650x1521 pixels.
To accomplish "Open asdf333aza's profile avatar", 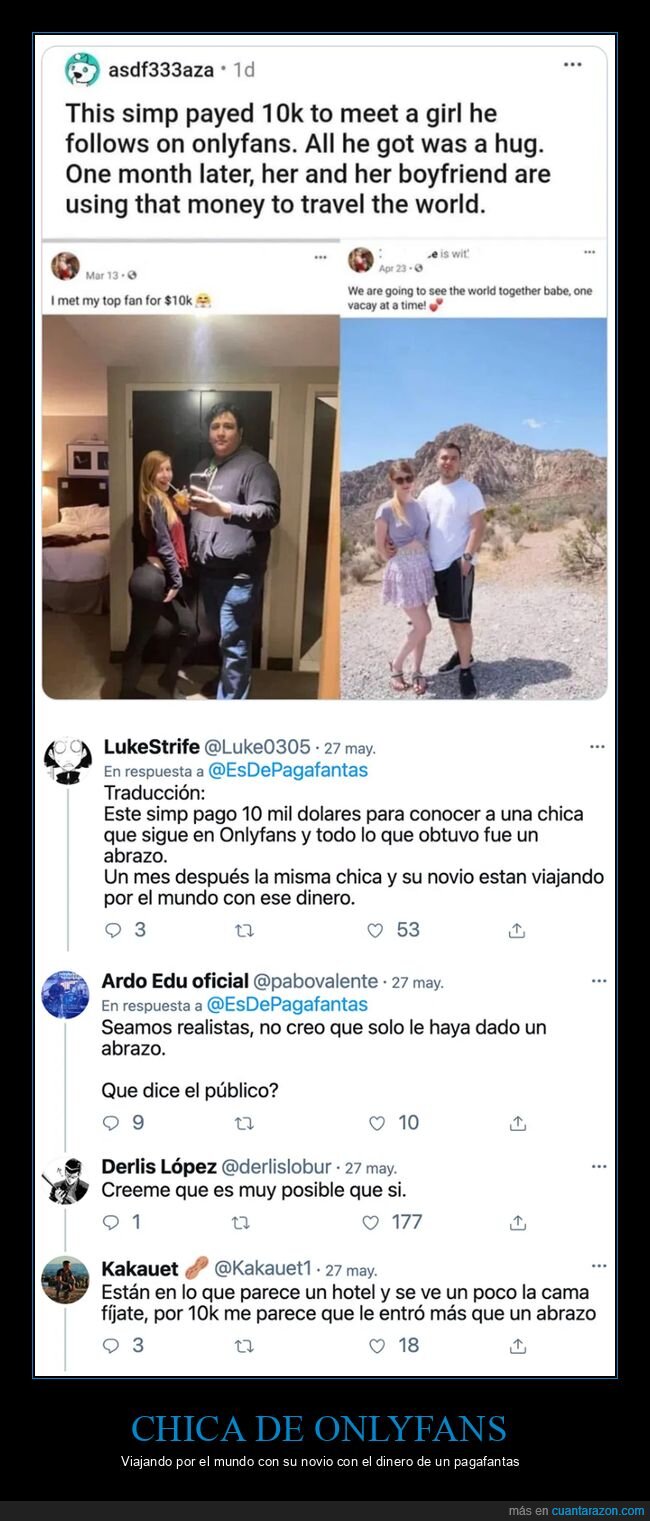I will point(82,70).
